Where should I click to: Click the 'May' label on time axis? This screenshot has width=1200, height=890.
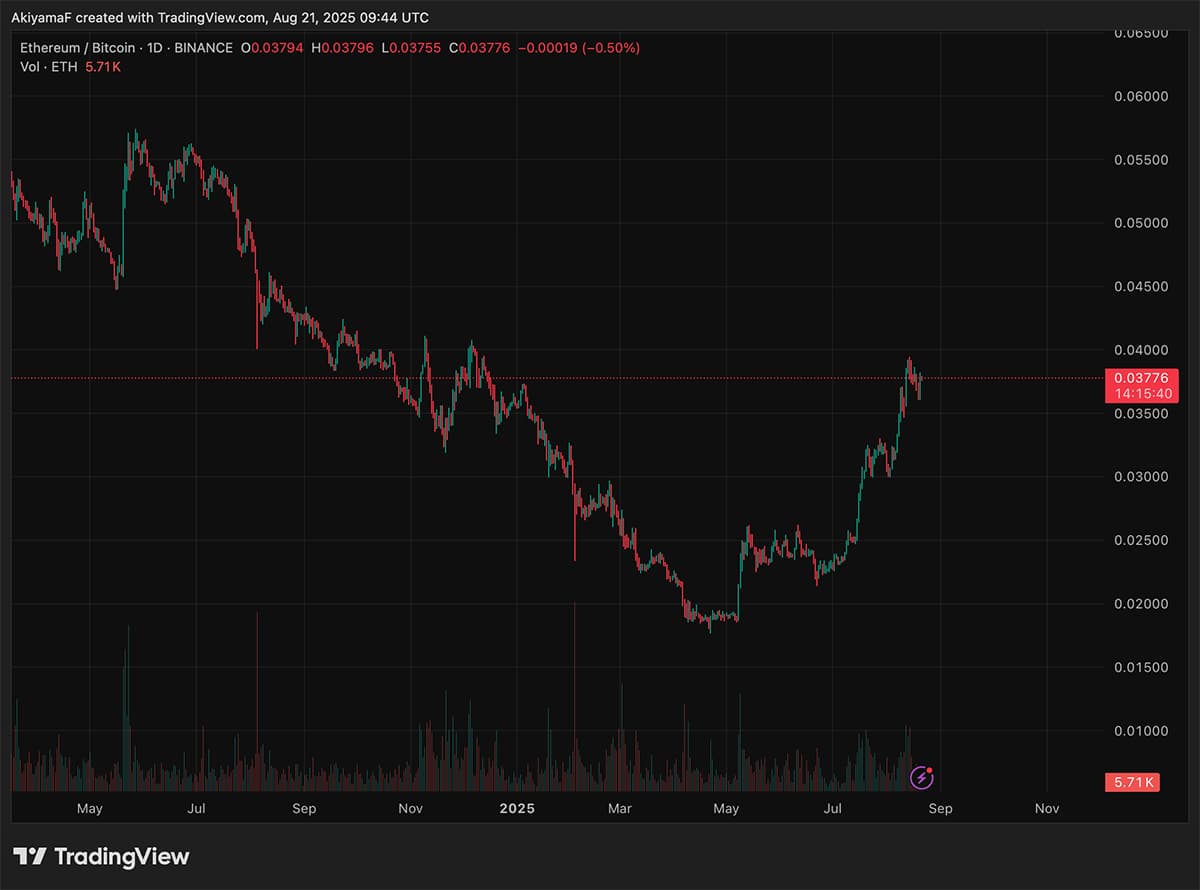[x=90, y=809]
